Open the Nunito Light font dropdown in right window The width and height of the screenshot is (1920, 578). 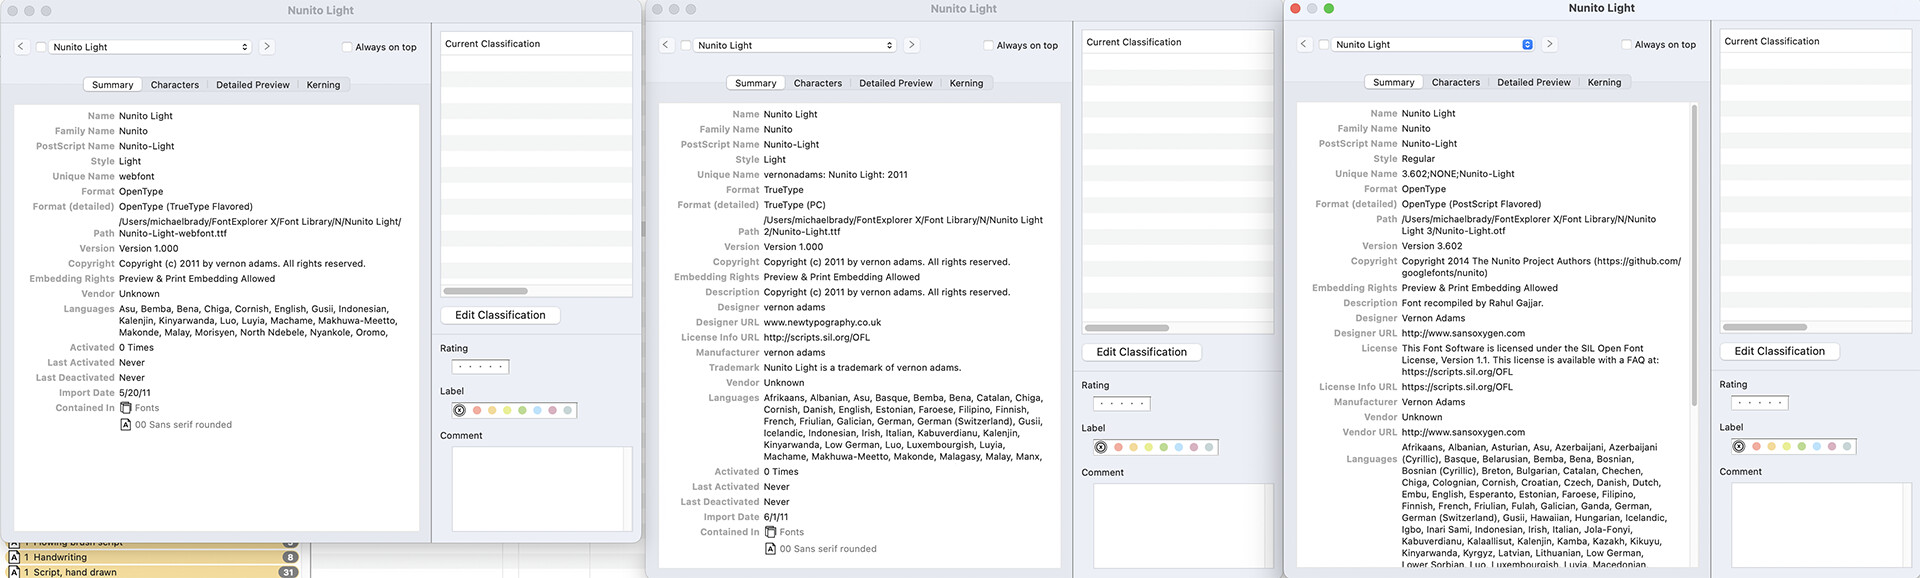tap(1433, 44)
